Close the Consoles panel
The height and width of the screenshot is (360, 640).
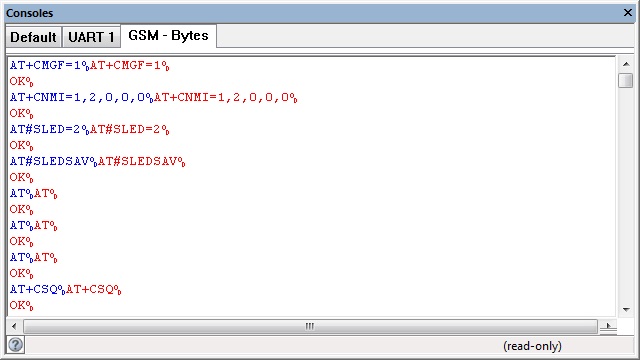[x=628, y=13]
